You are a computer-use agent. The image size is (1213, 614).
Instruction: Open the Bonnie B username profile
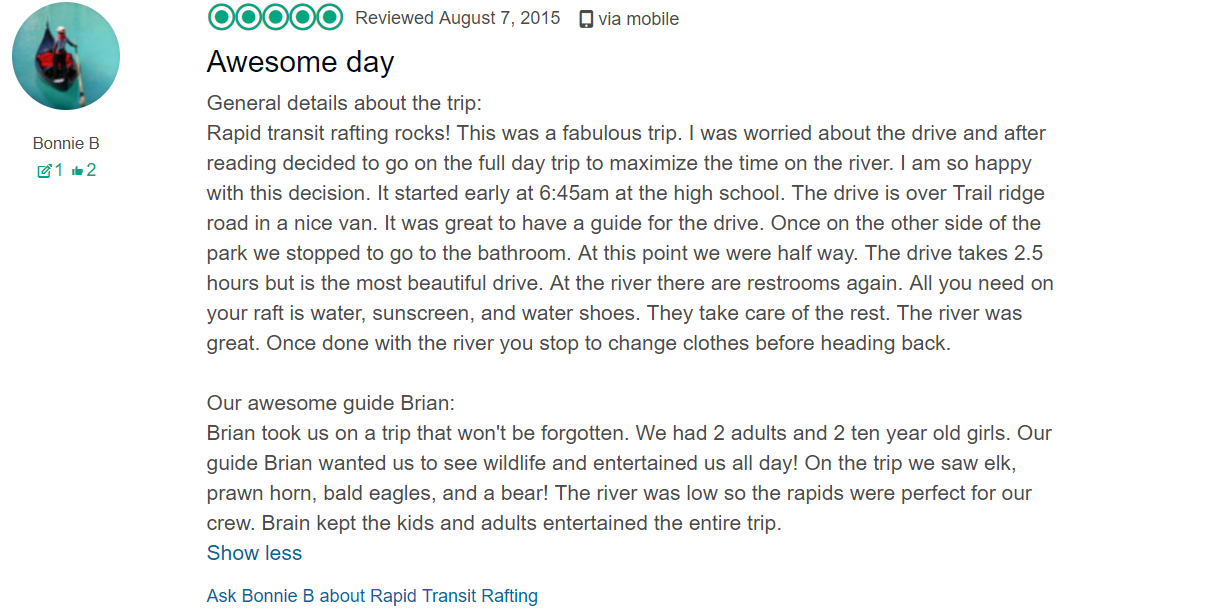click(x=66, y=143)
